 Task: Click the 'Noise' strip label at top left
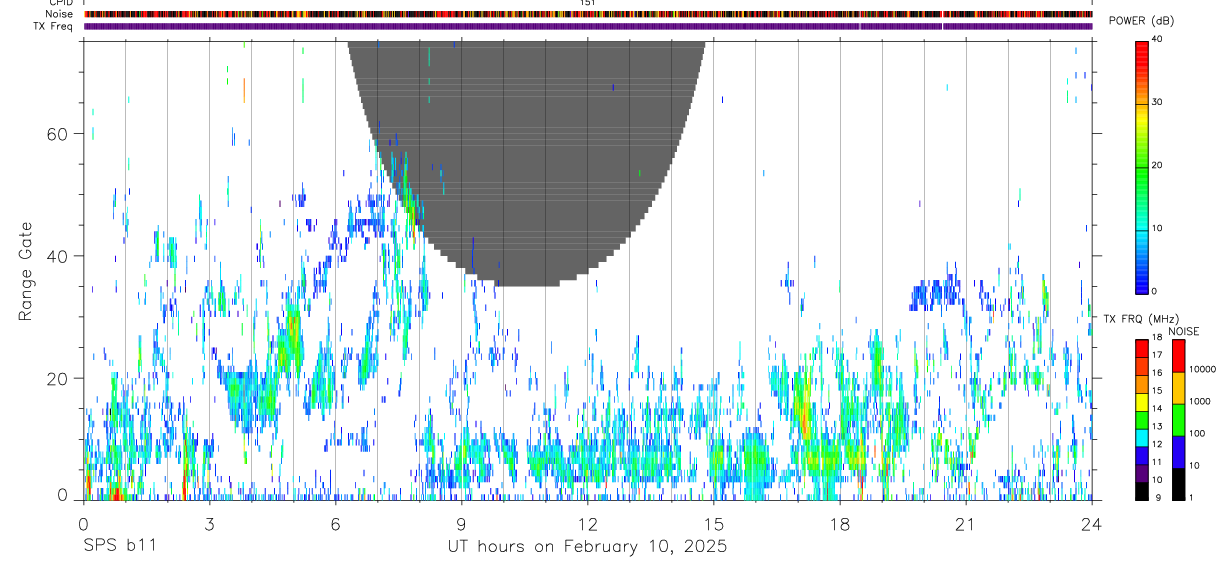click(59, 14)
